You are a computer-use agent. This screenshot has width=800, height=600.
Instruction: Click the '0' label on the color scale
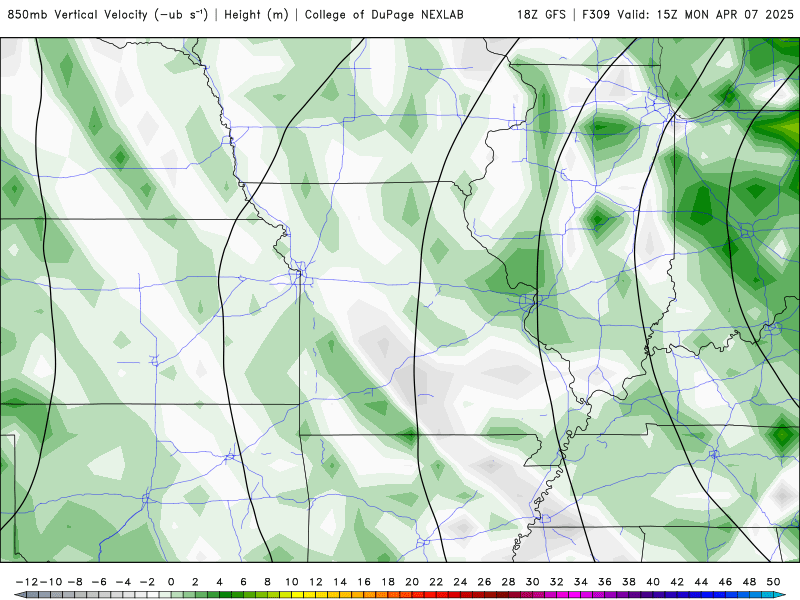click(x=171, y=582)
